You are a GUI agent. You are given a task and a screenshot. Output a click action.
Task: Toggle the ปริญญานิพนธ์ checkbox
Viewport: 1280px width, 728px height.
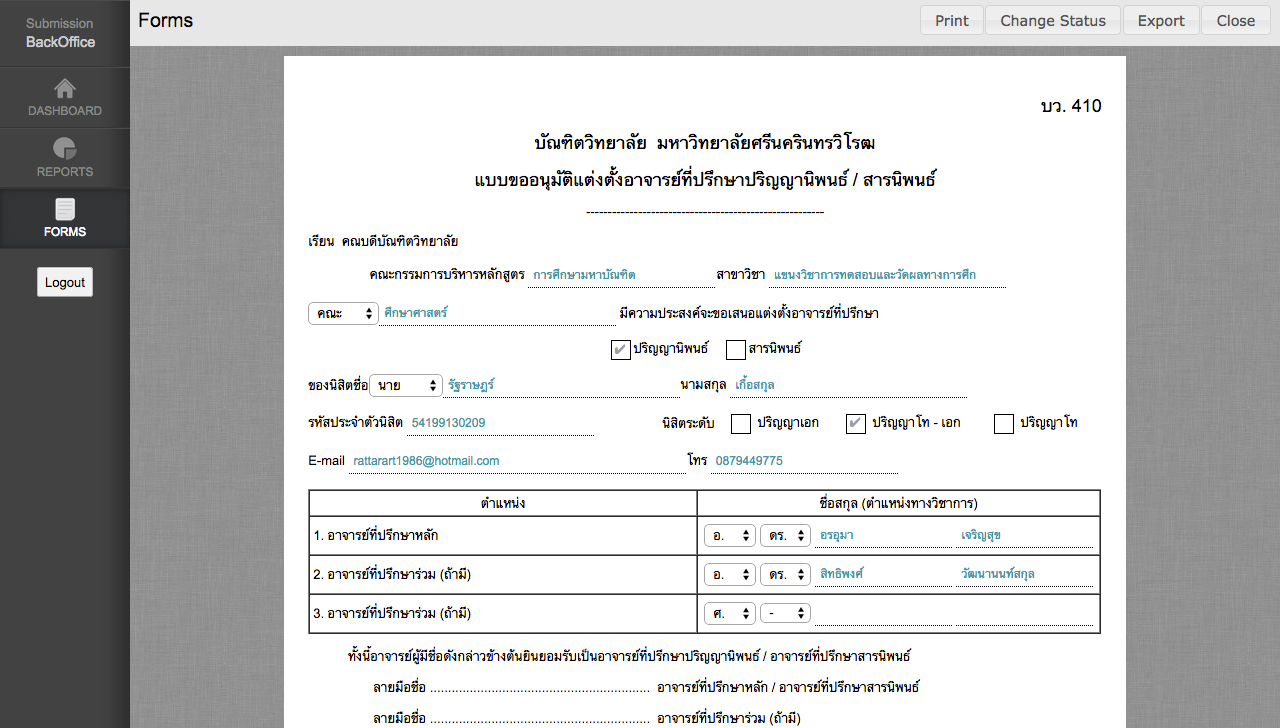click(621, 349)
